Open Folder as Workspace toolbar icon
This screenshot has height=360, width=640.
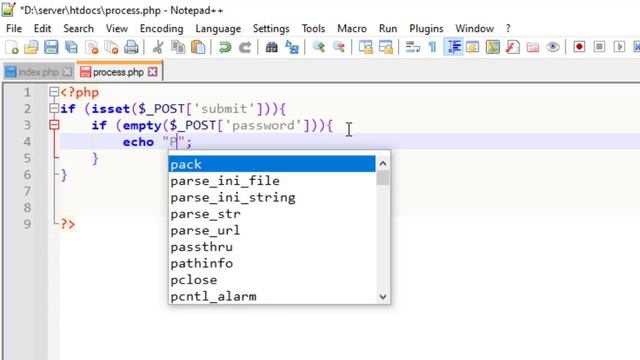(533, 47)
